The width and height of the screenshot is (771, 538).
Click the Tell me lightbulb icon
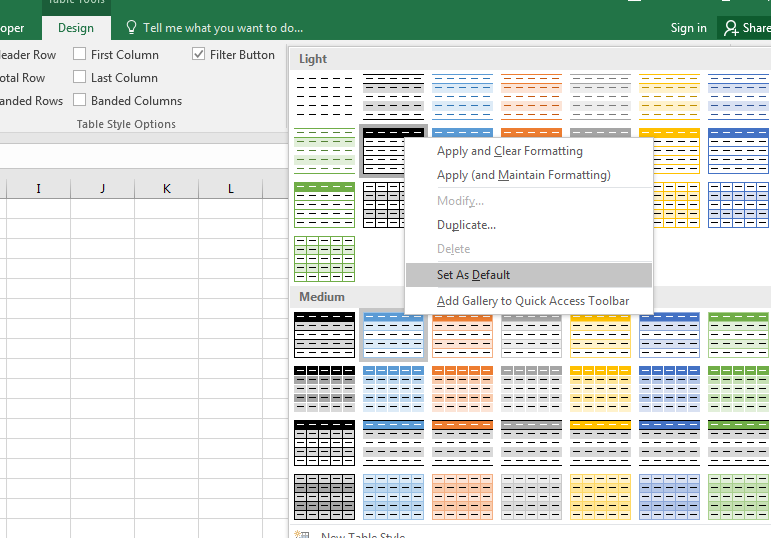(x=131, y=28)
